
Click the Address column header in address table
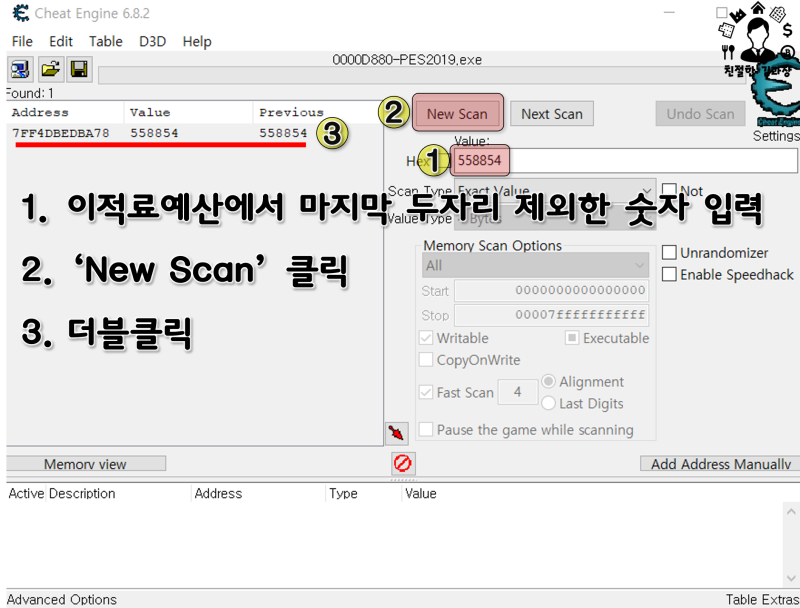218,493
